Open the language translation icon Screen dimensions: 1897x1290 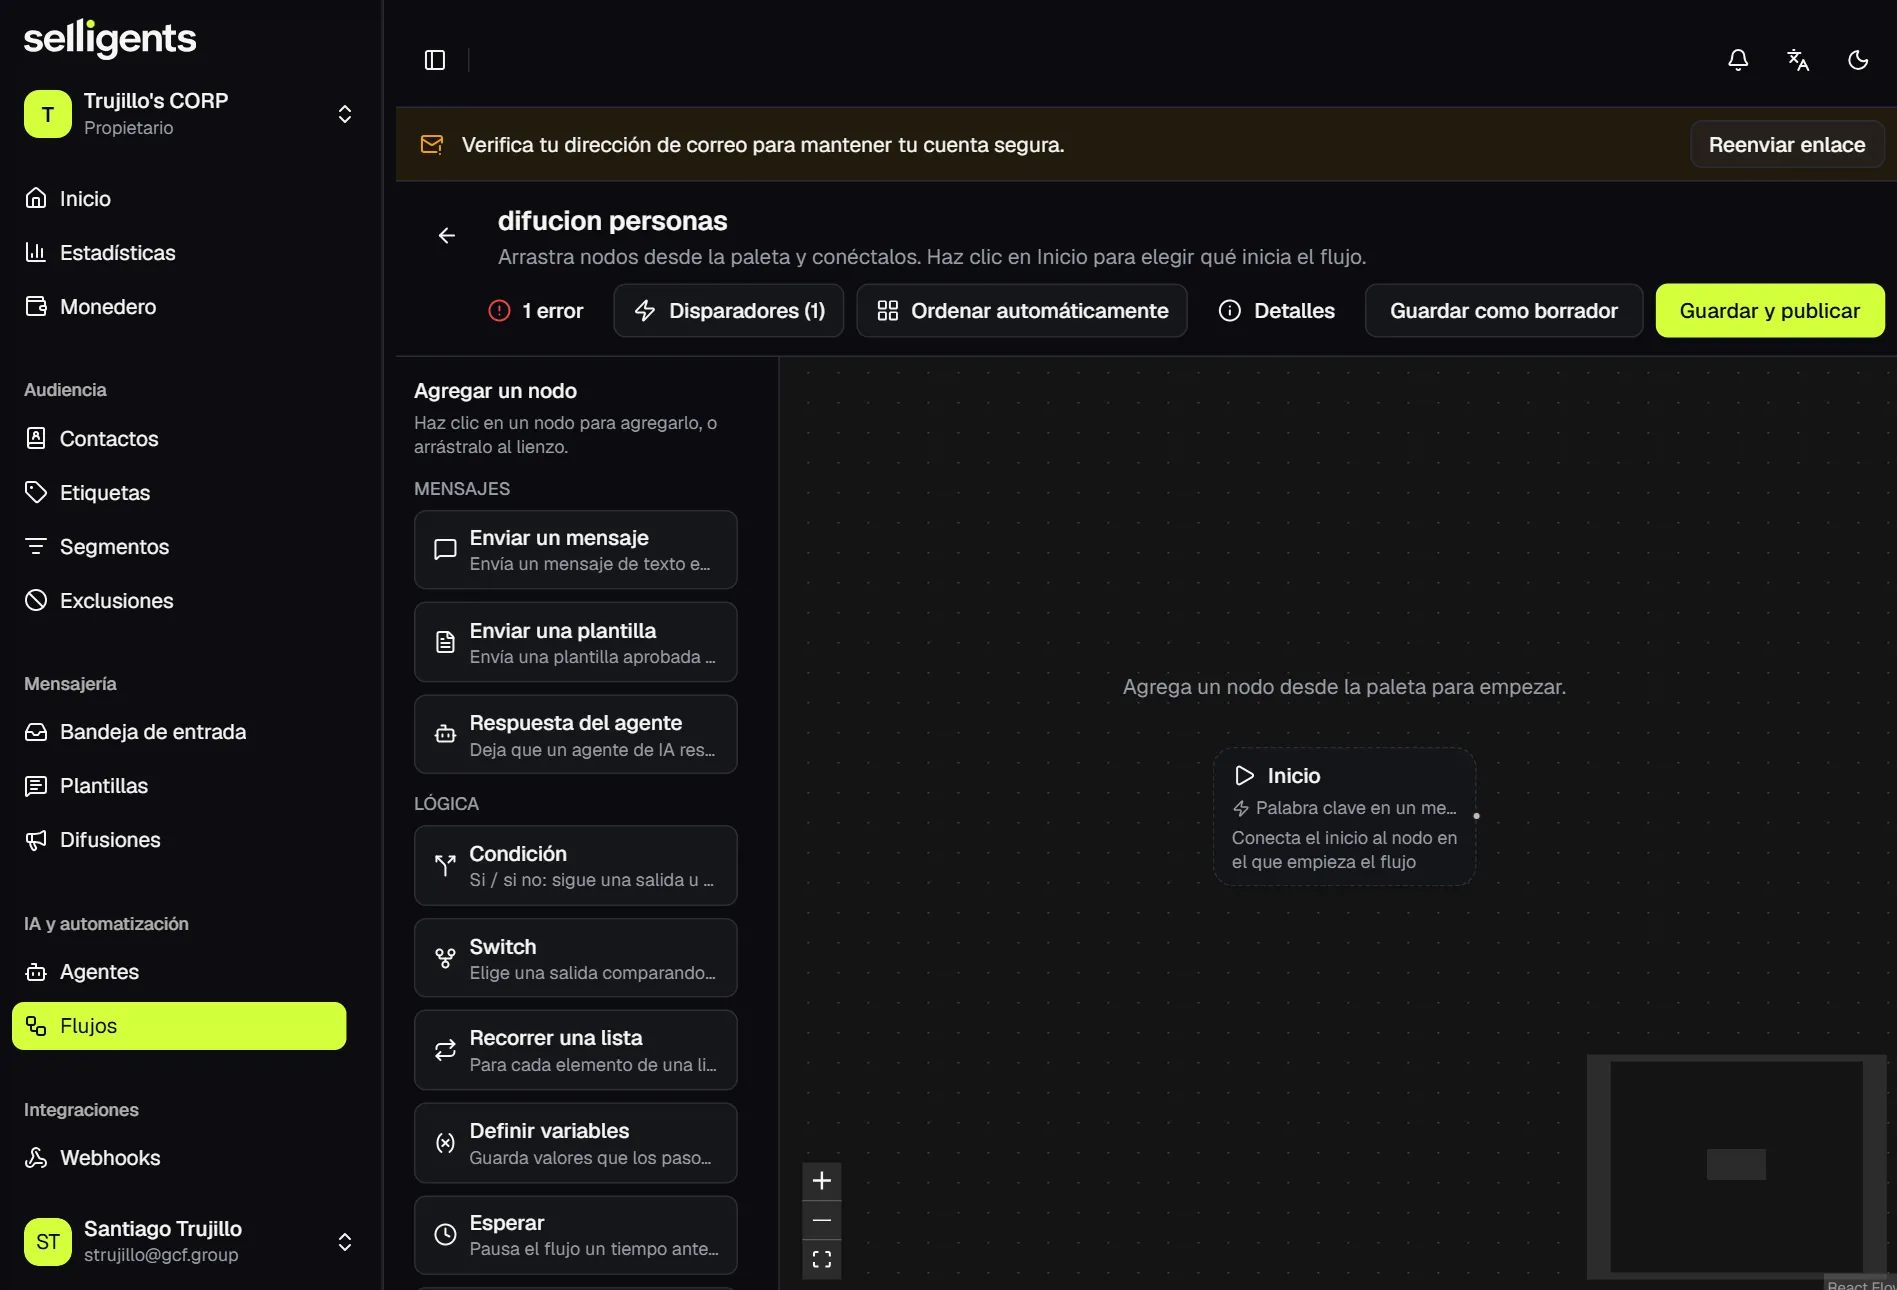1798,60
